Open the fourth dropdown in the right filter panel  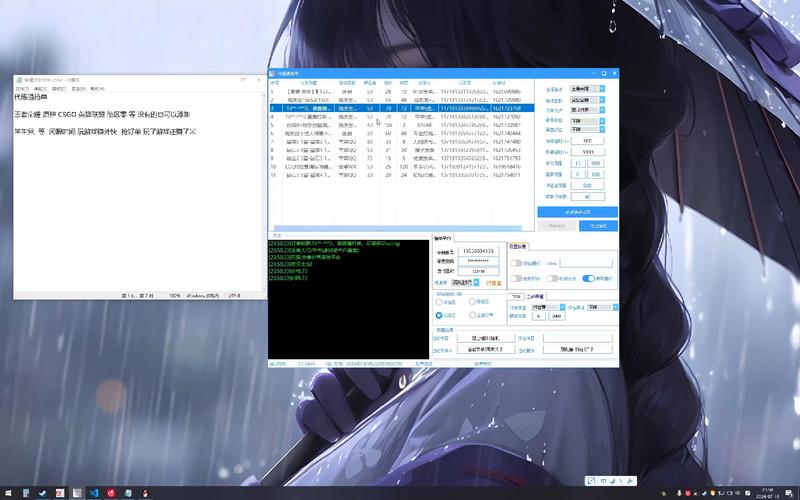[x=587, y=121]
